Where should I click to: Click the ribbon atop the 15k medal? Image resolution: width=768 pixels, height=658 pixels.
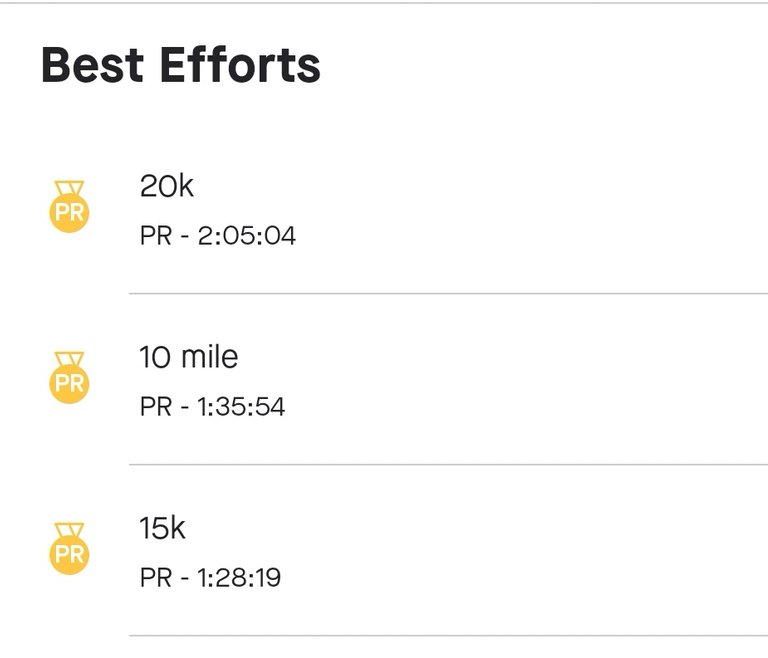coord(69,531)
